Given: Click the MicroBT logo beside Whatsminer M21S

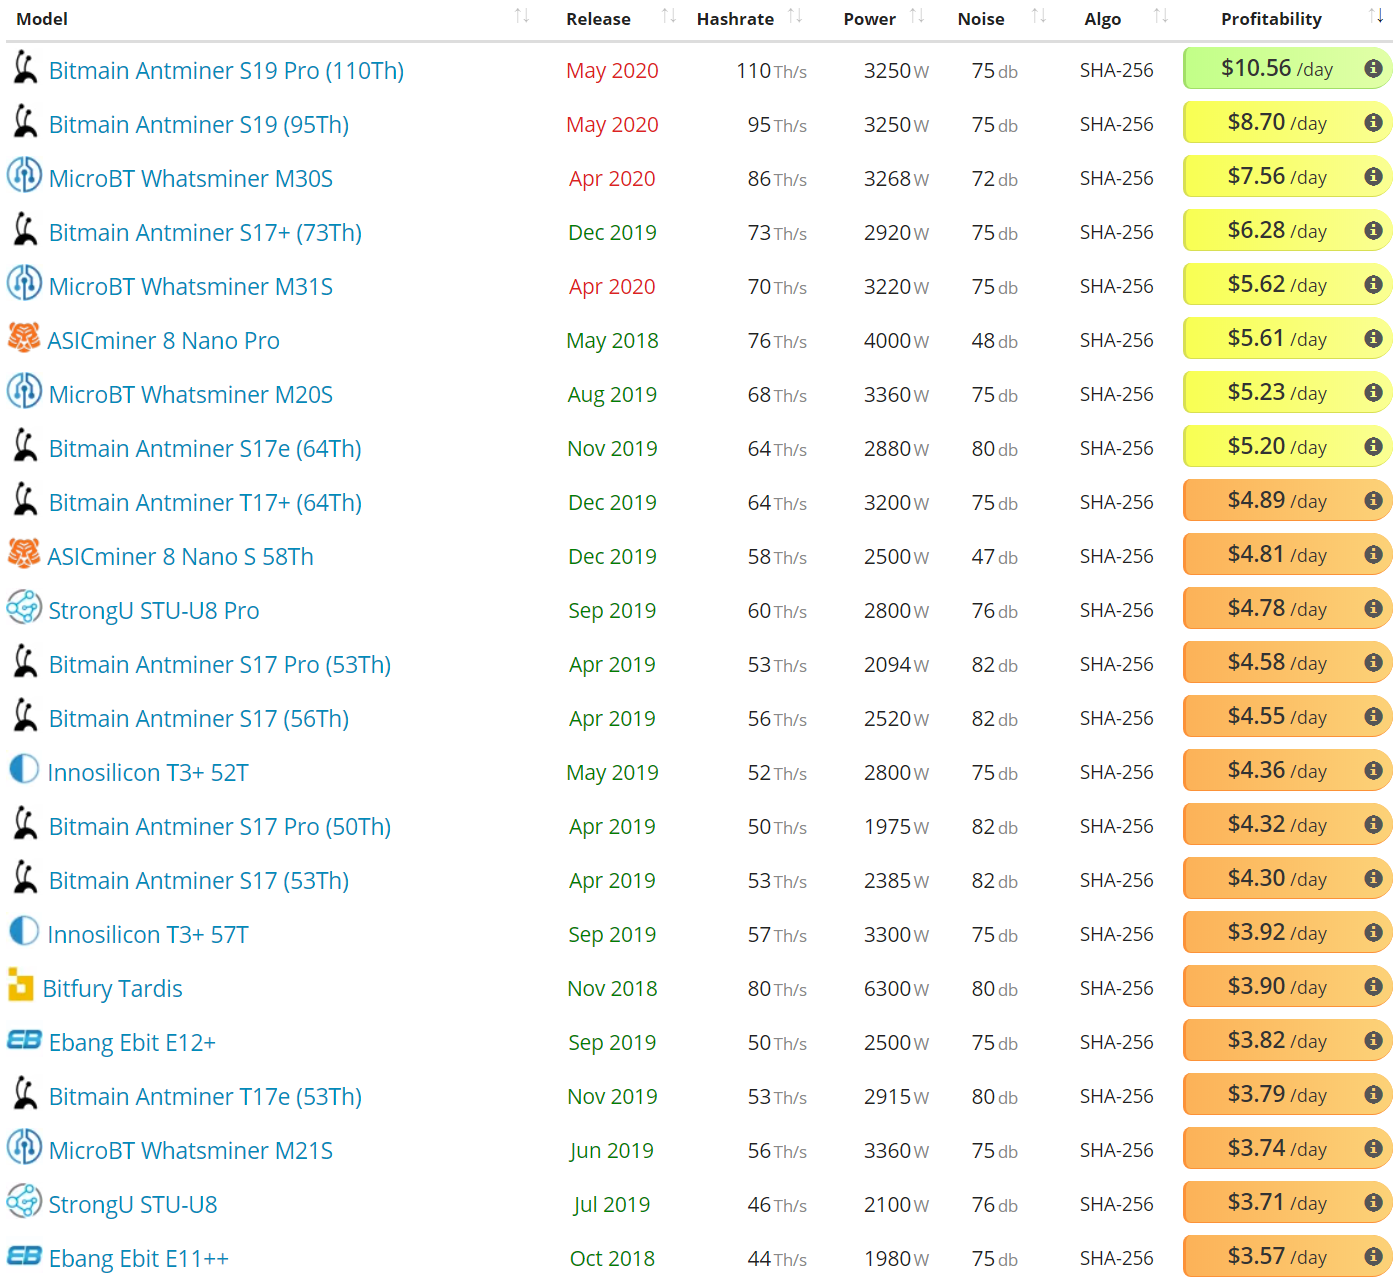Looking at the screenshot, I should (25, 1147).
